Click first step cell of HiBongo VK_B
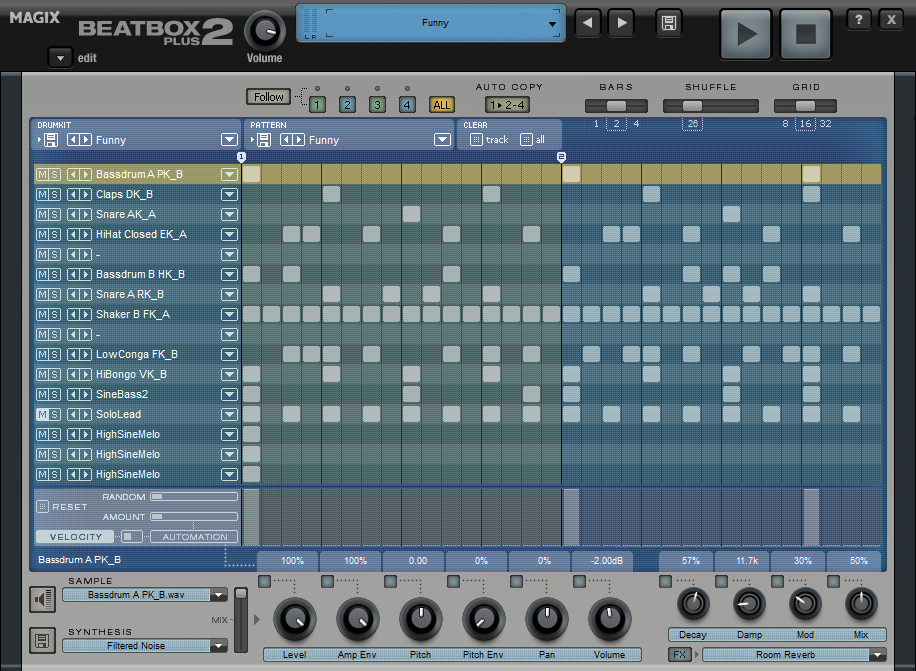Screen dimensions: 916x671 252,374
